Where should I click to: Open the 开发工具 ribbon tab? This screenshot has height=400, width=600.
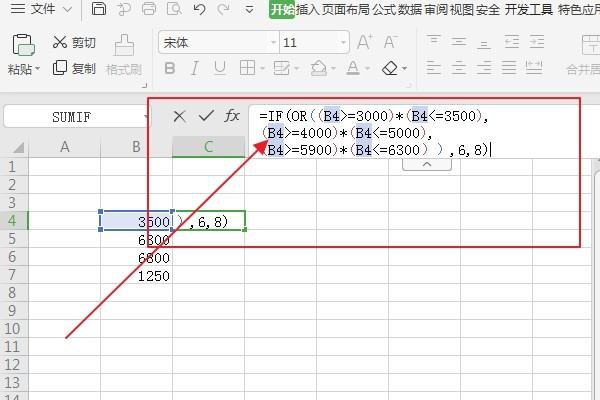point(528,9)
